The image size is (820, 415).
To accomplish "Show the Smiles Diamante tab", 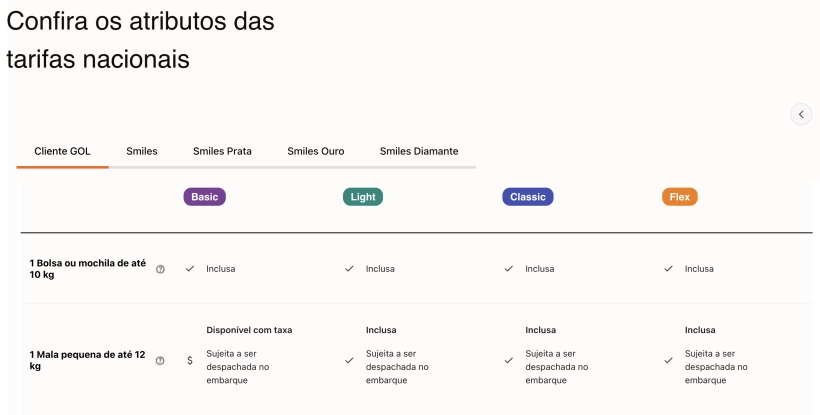I will [419, 151].
